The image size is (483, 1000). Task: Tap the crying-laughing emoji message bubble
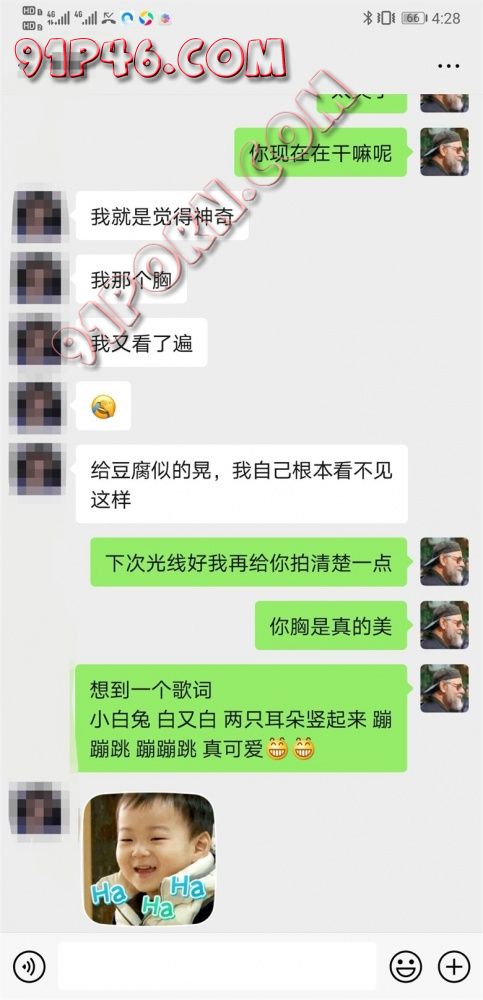tap(103, 406)
